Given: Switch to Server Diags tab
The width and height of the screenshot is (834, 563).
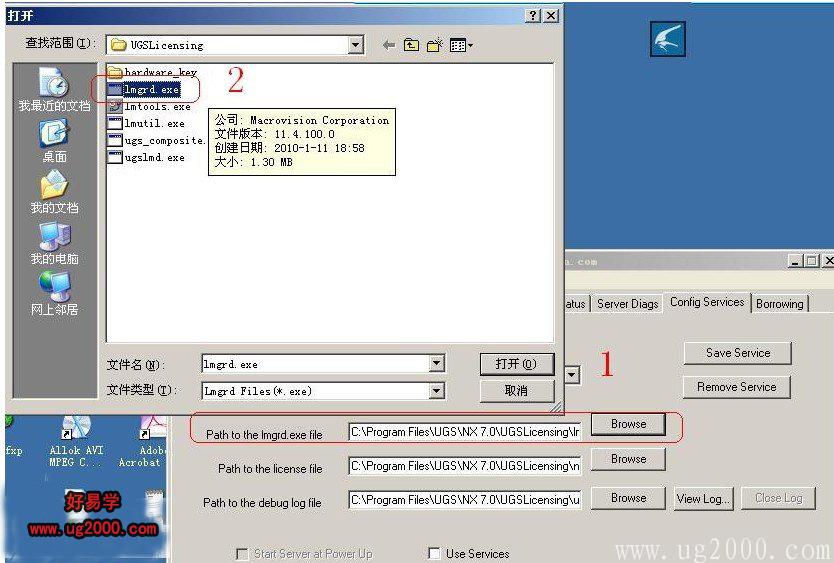Looking at the screenshot, I should 628,304.
